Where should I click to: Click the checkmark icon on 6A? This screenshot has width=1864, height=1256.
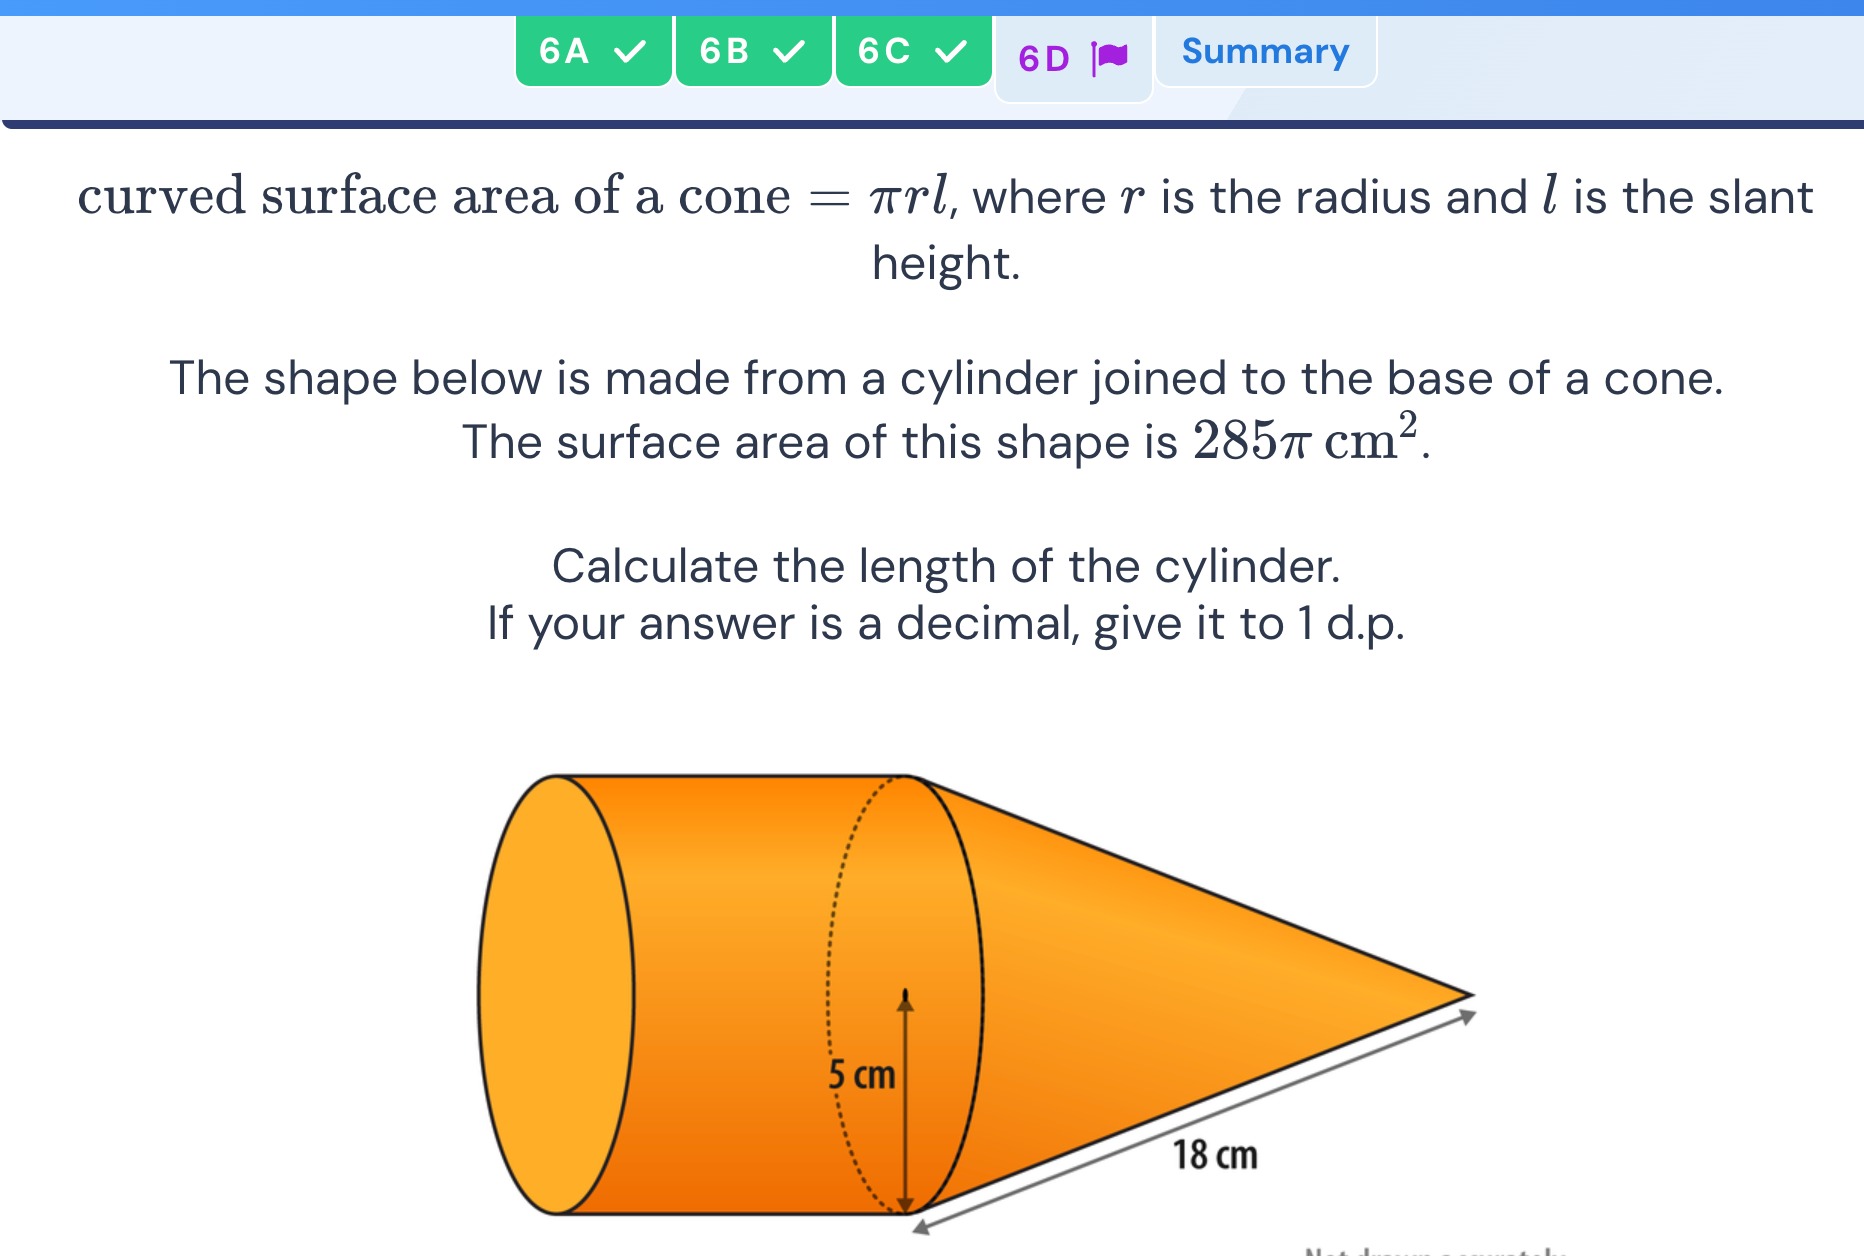(629, 51)
